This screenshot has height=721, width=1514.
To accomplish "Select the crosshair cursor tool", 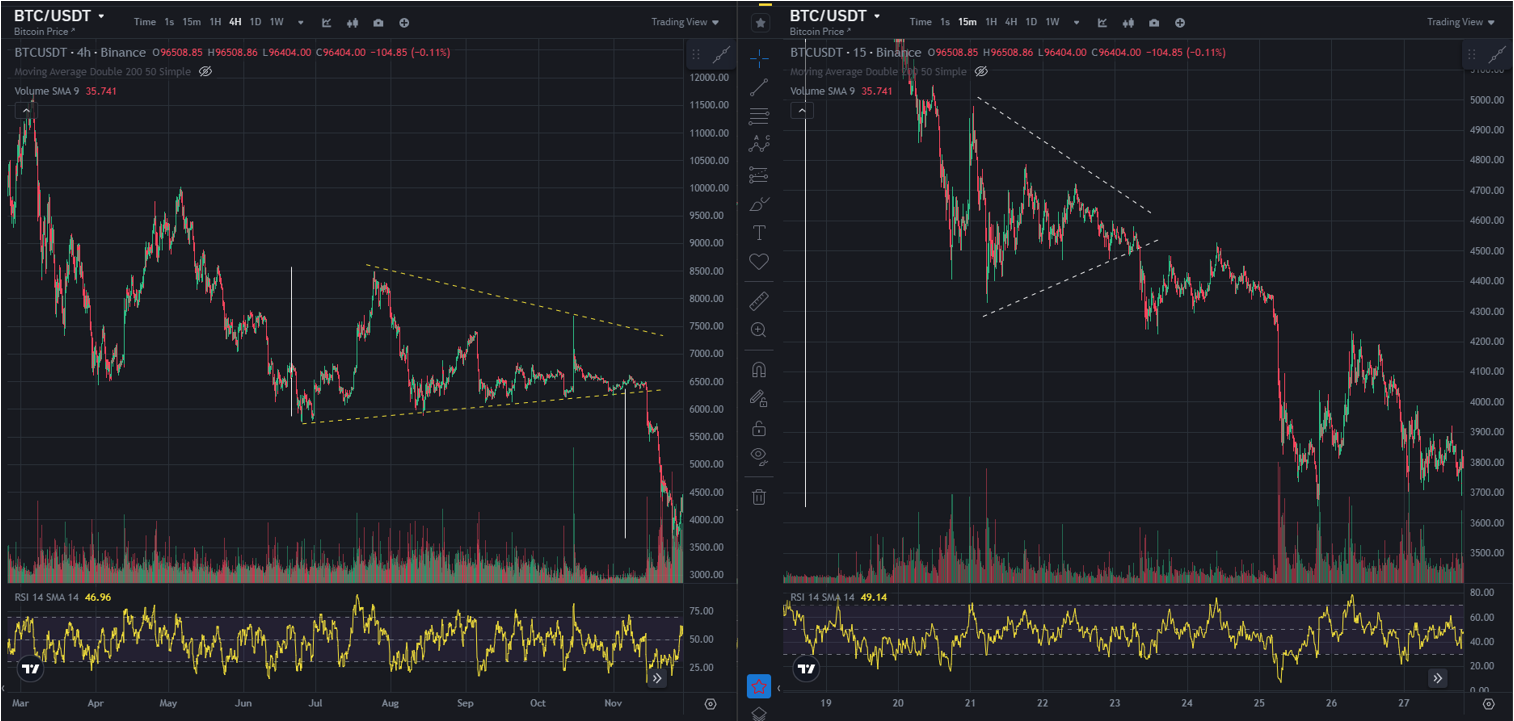I will point(759,58).
